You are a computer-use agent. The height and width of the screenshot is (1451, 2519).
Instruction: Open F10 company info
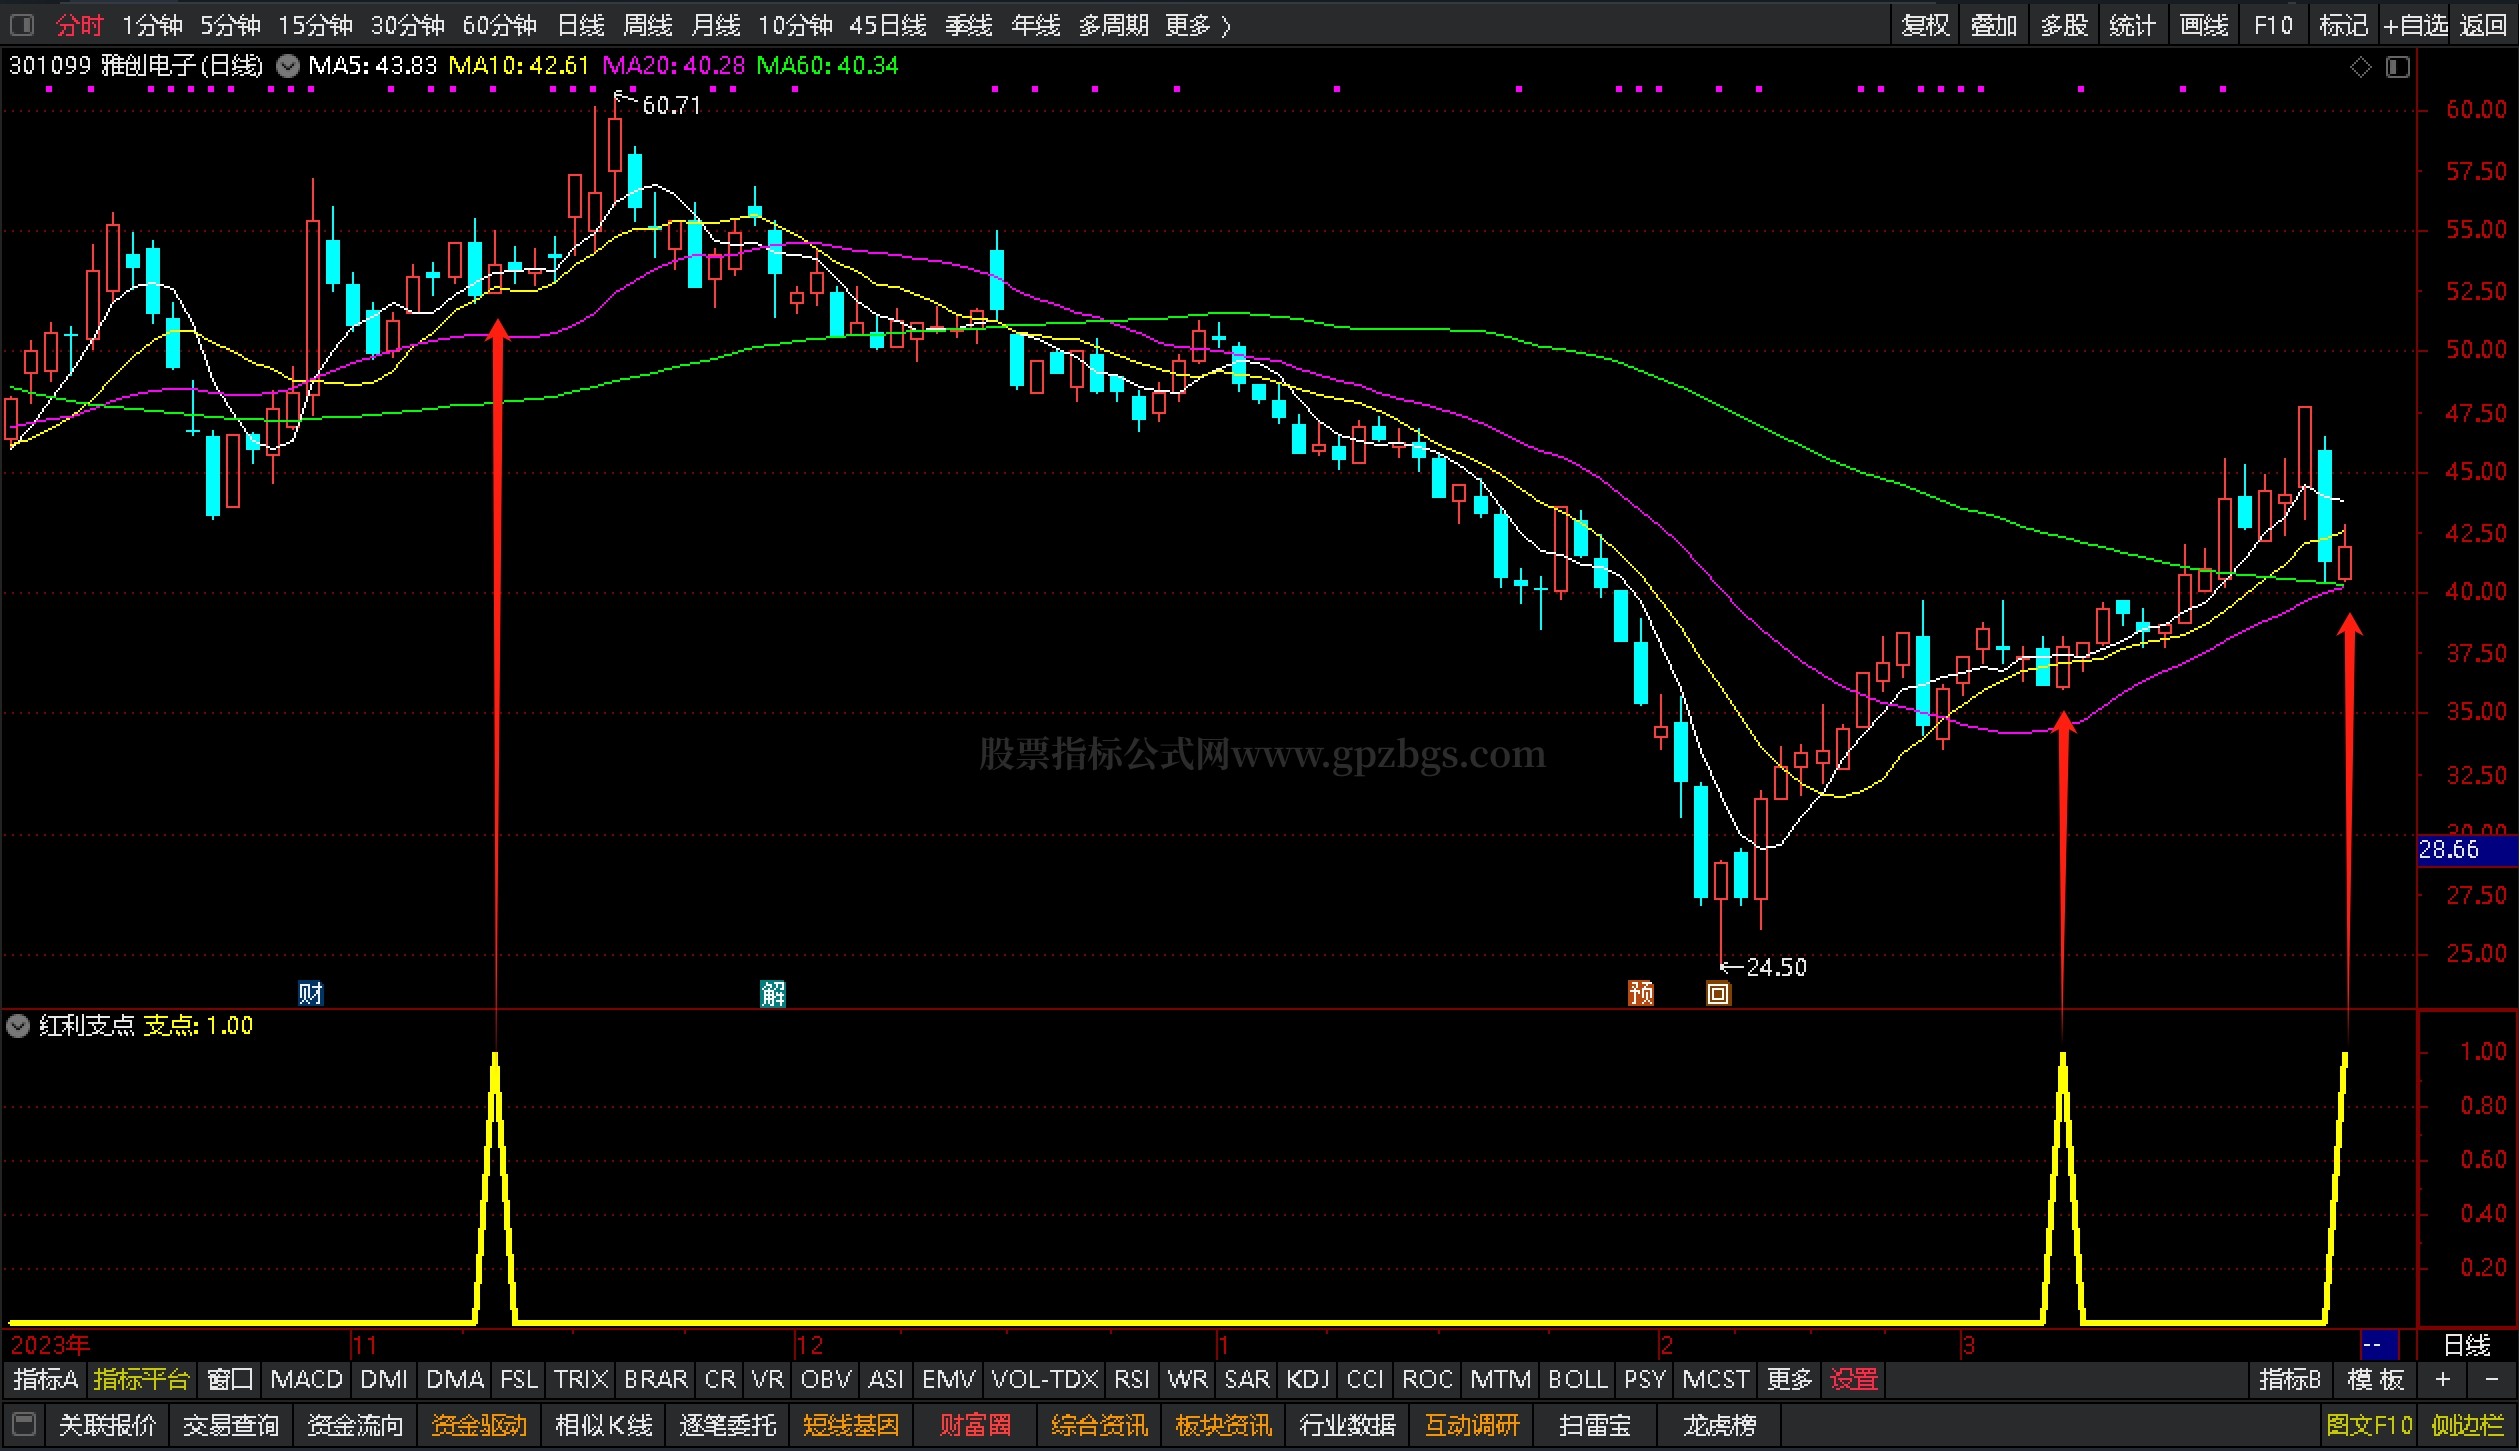(2273, 25)
